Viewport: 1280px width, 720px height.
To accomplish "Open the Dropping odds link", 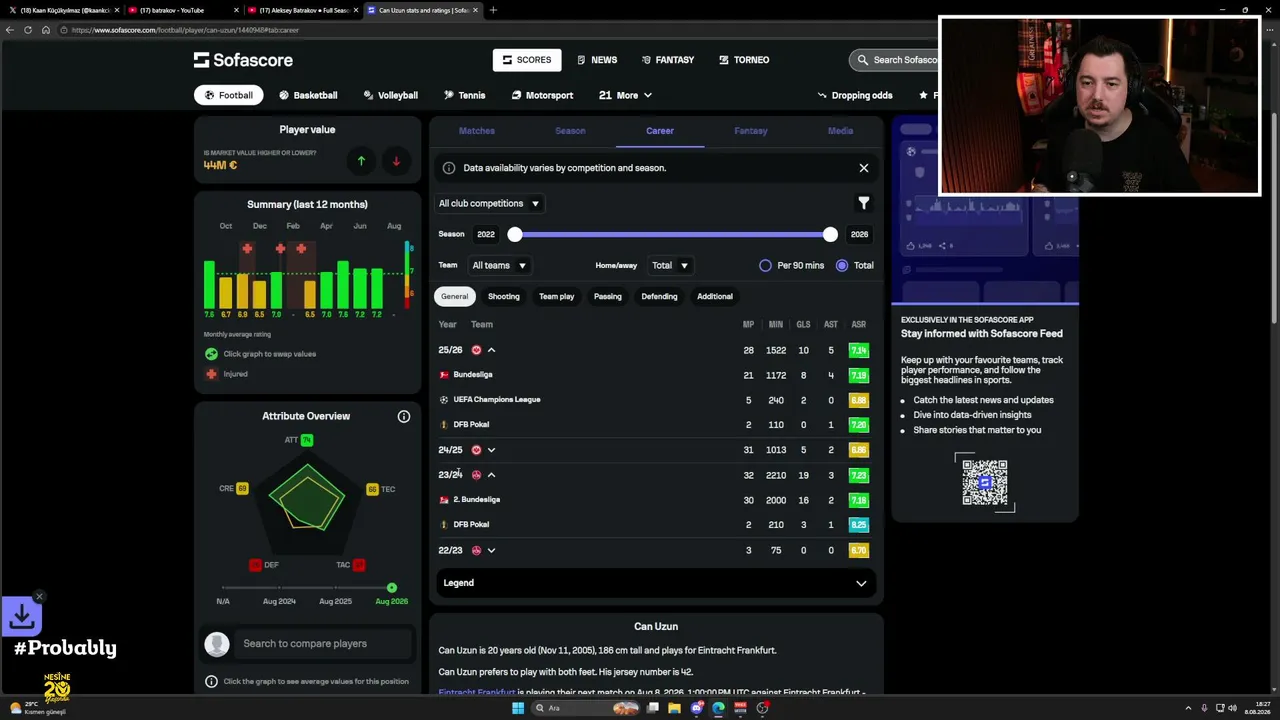I will click(x=855, y=95).
